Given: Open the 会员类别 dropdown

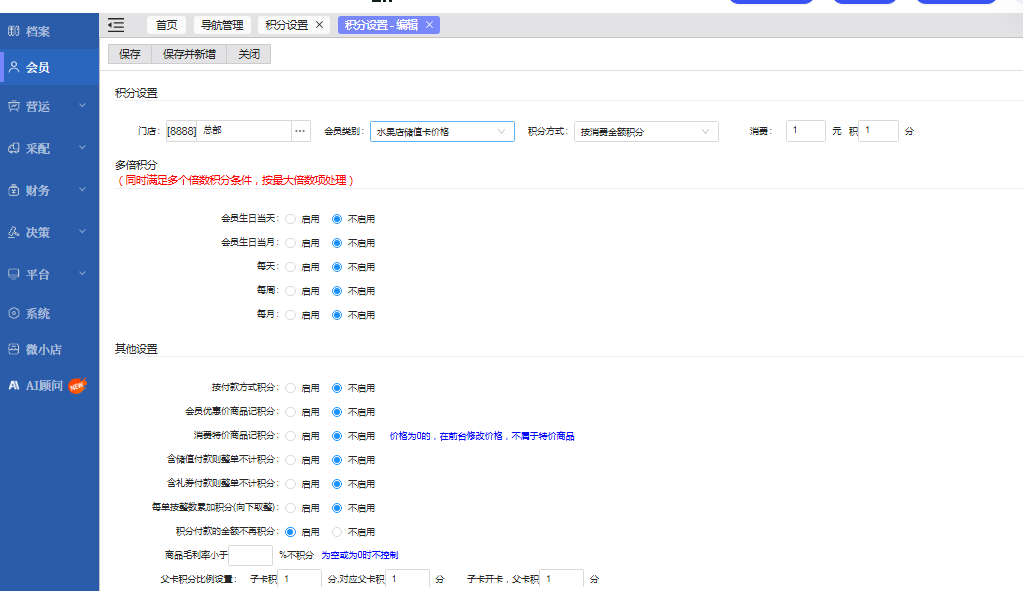Looking at the screenshot, I should click(442, 132).
